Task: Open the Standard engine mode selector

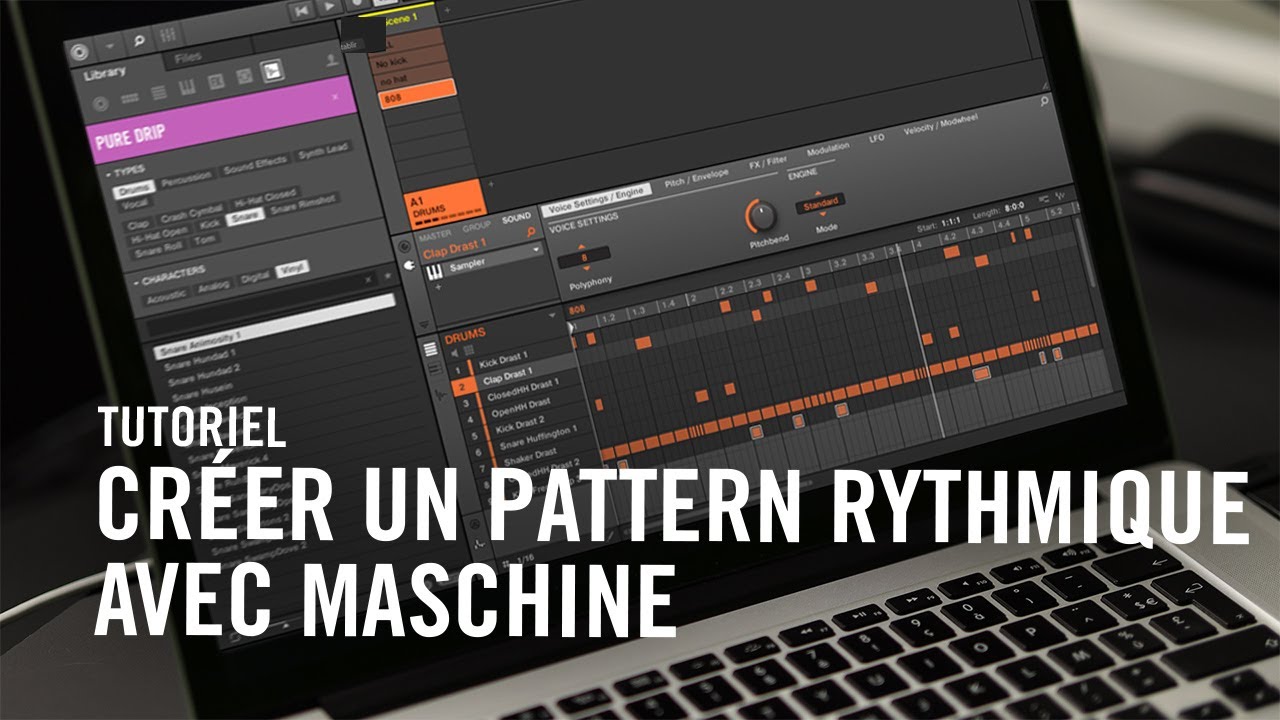Action: (x=818, y=203)
